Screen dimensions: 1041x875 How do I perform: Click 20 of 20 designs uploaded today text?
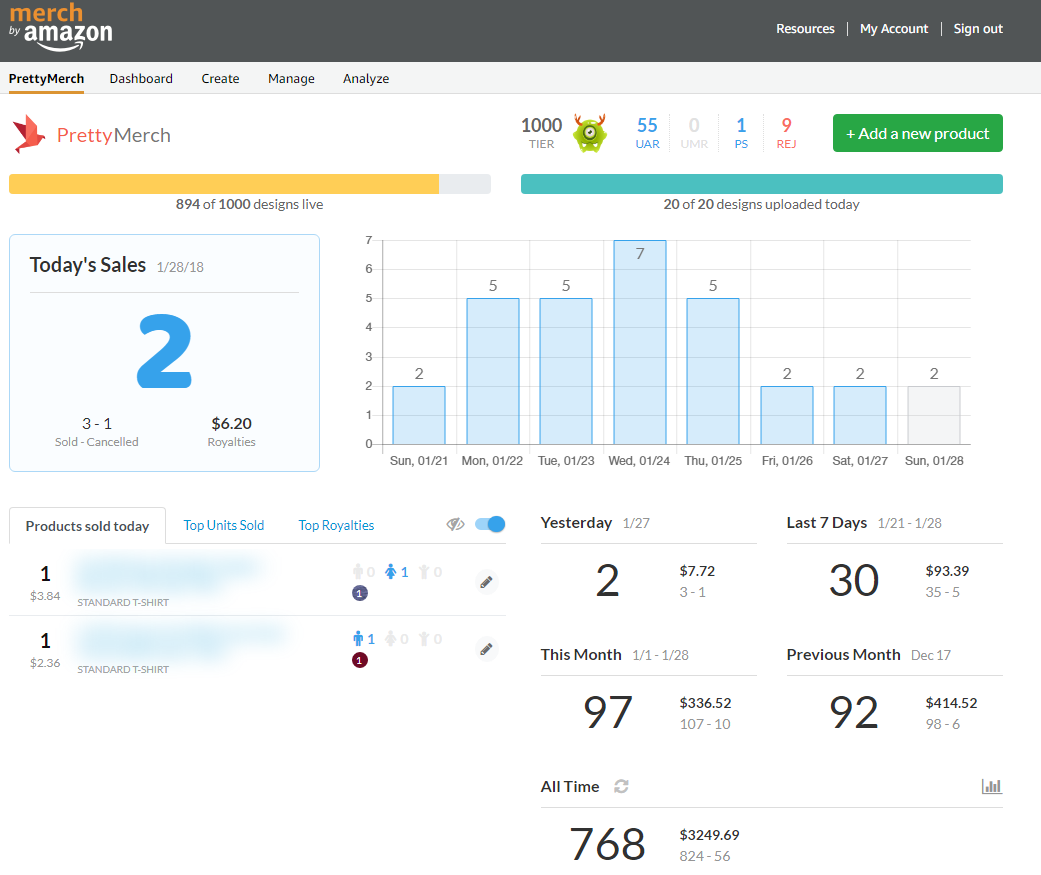761,204
